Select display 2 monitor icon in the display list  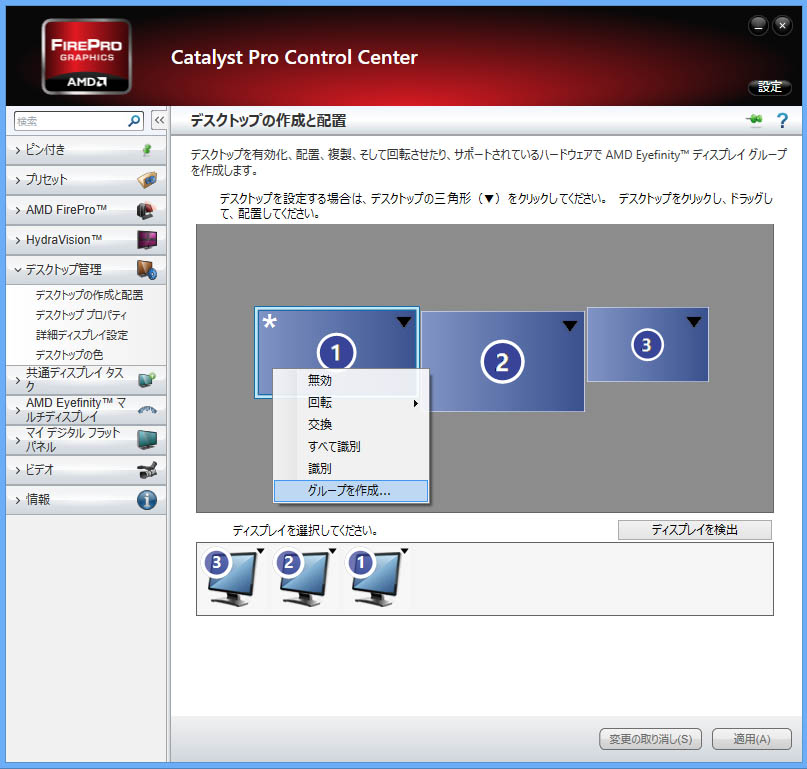click(x=303, y=578)
